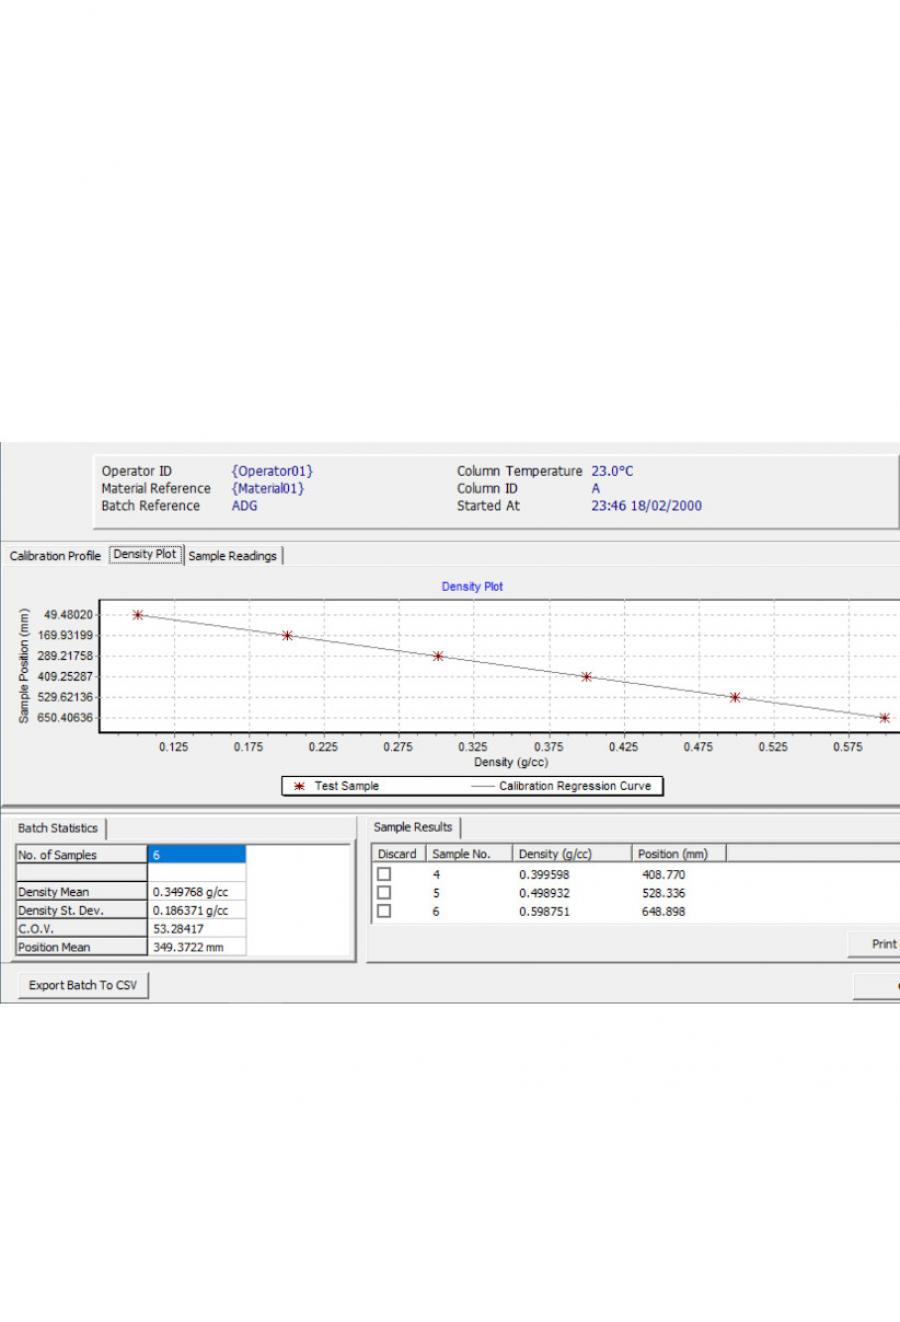Check the Discard box for sample 6
Screen dimensions: 900x1322
pos(384,911)
